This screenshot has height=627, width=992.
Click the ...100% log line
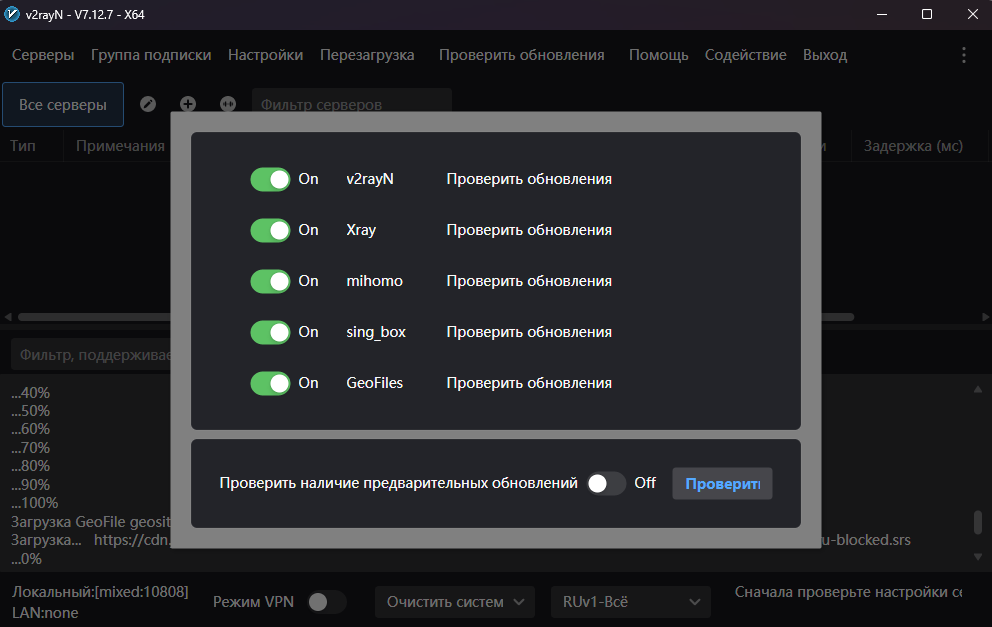(35, 503)
